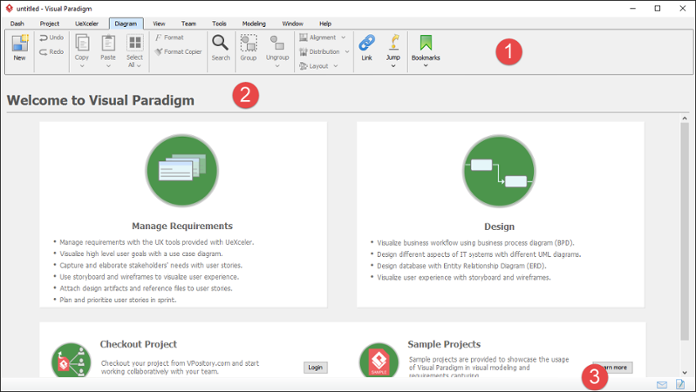The image size is (696, 392).
Task: Click the Jump icon
Action: click(394, 43)
